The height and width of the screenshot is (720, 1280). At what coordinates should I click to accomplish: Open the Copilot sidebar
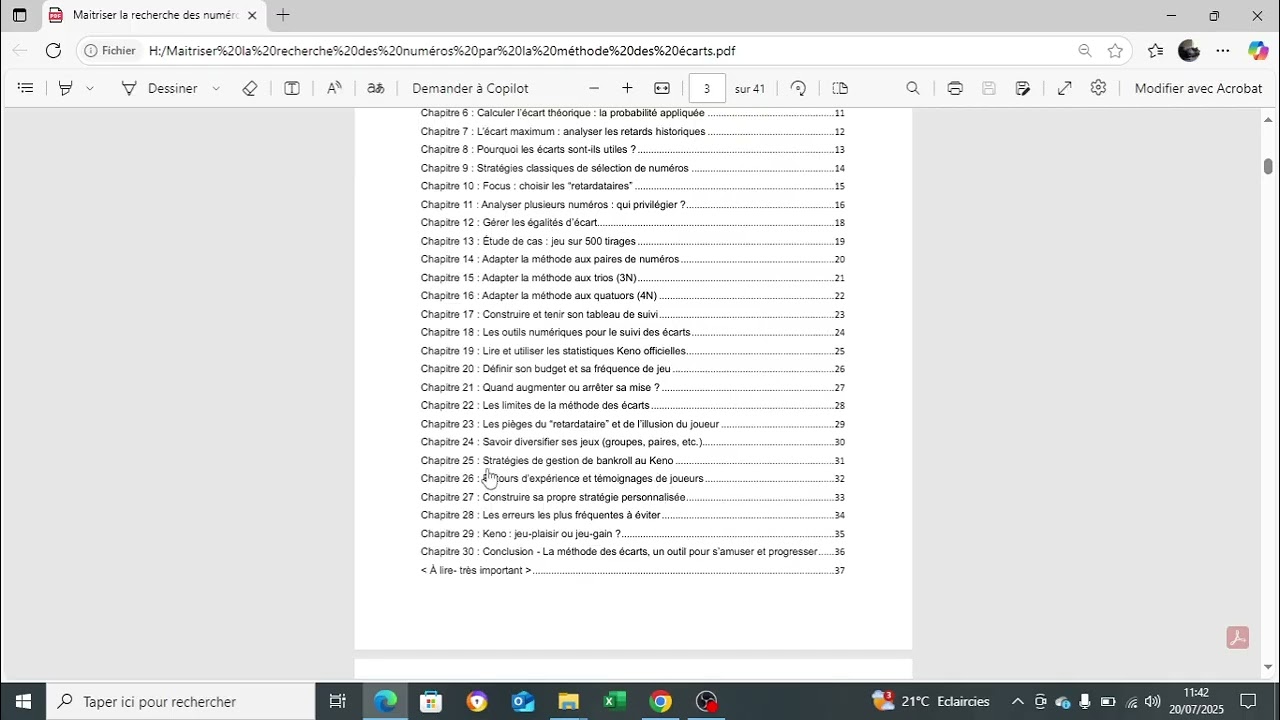[x=1258, y=50]
